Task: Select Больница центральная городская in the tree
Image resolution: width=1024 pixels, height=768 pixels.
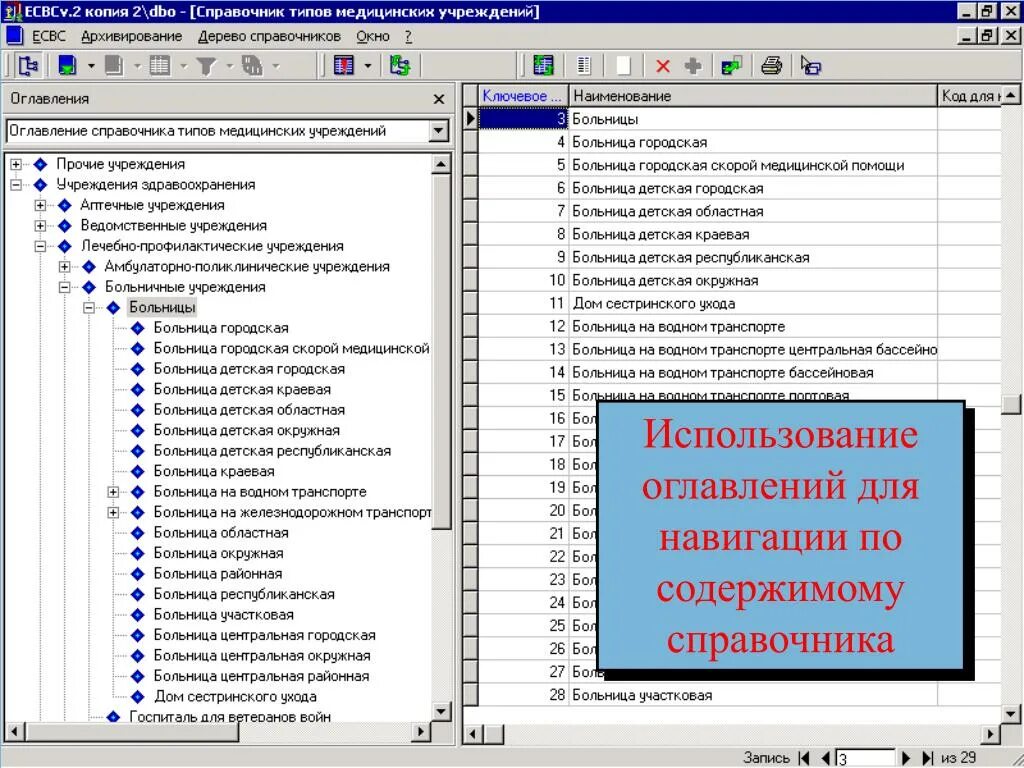Action: (x=264, y=635)
